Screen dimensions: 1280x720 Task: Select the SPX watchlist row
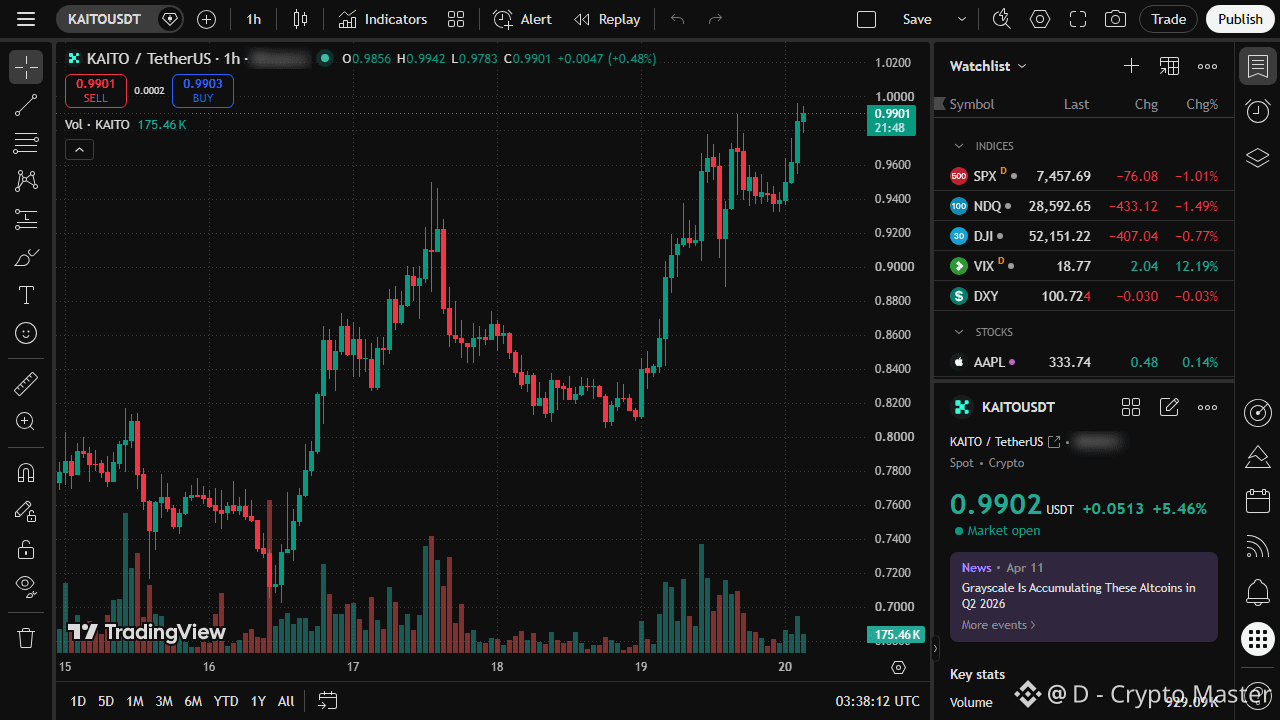click(1084, 176)
